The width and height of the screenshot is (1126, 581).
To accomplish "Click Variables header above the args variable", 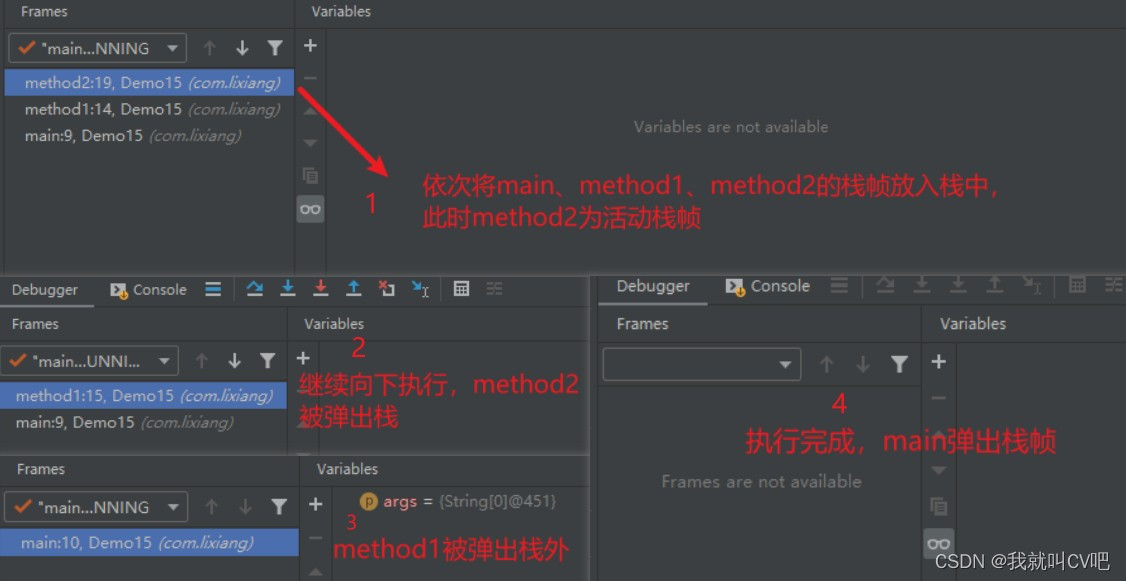I will pyautogui.click(x=348, y=469).
